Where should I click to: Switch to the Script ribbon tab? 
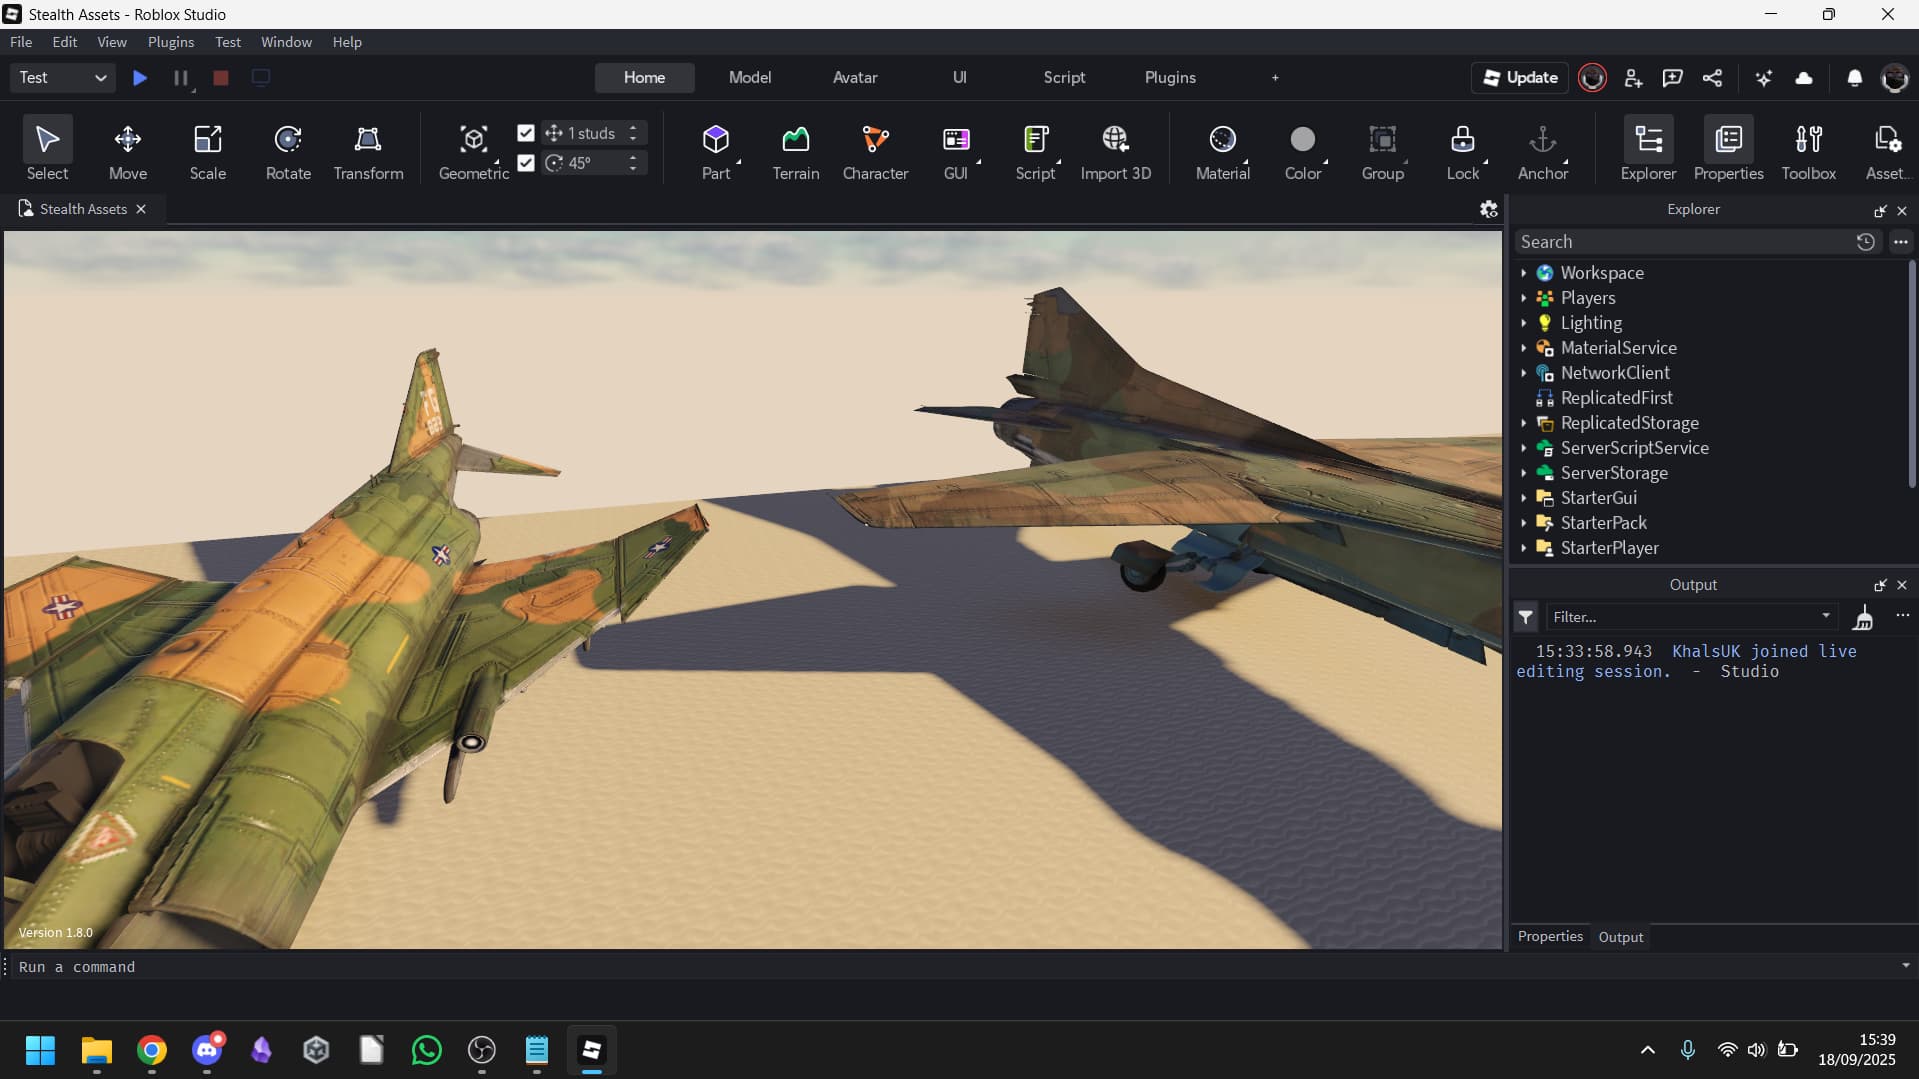click(1064, 78)
